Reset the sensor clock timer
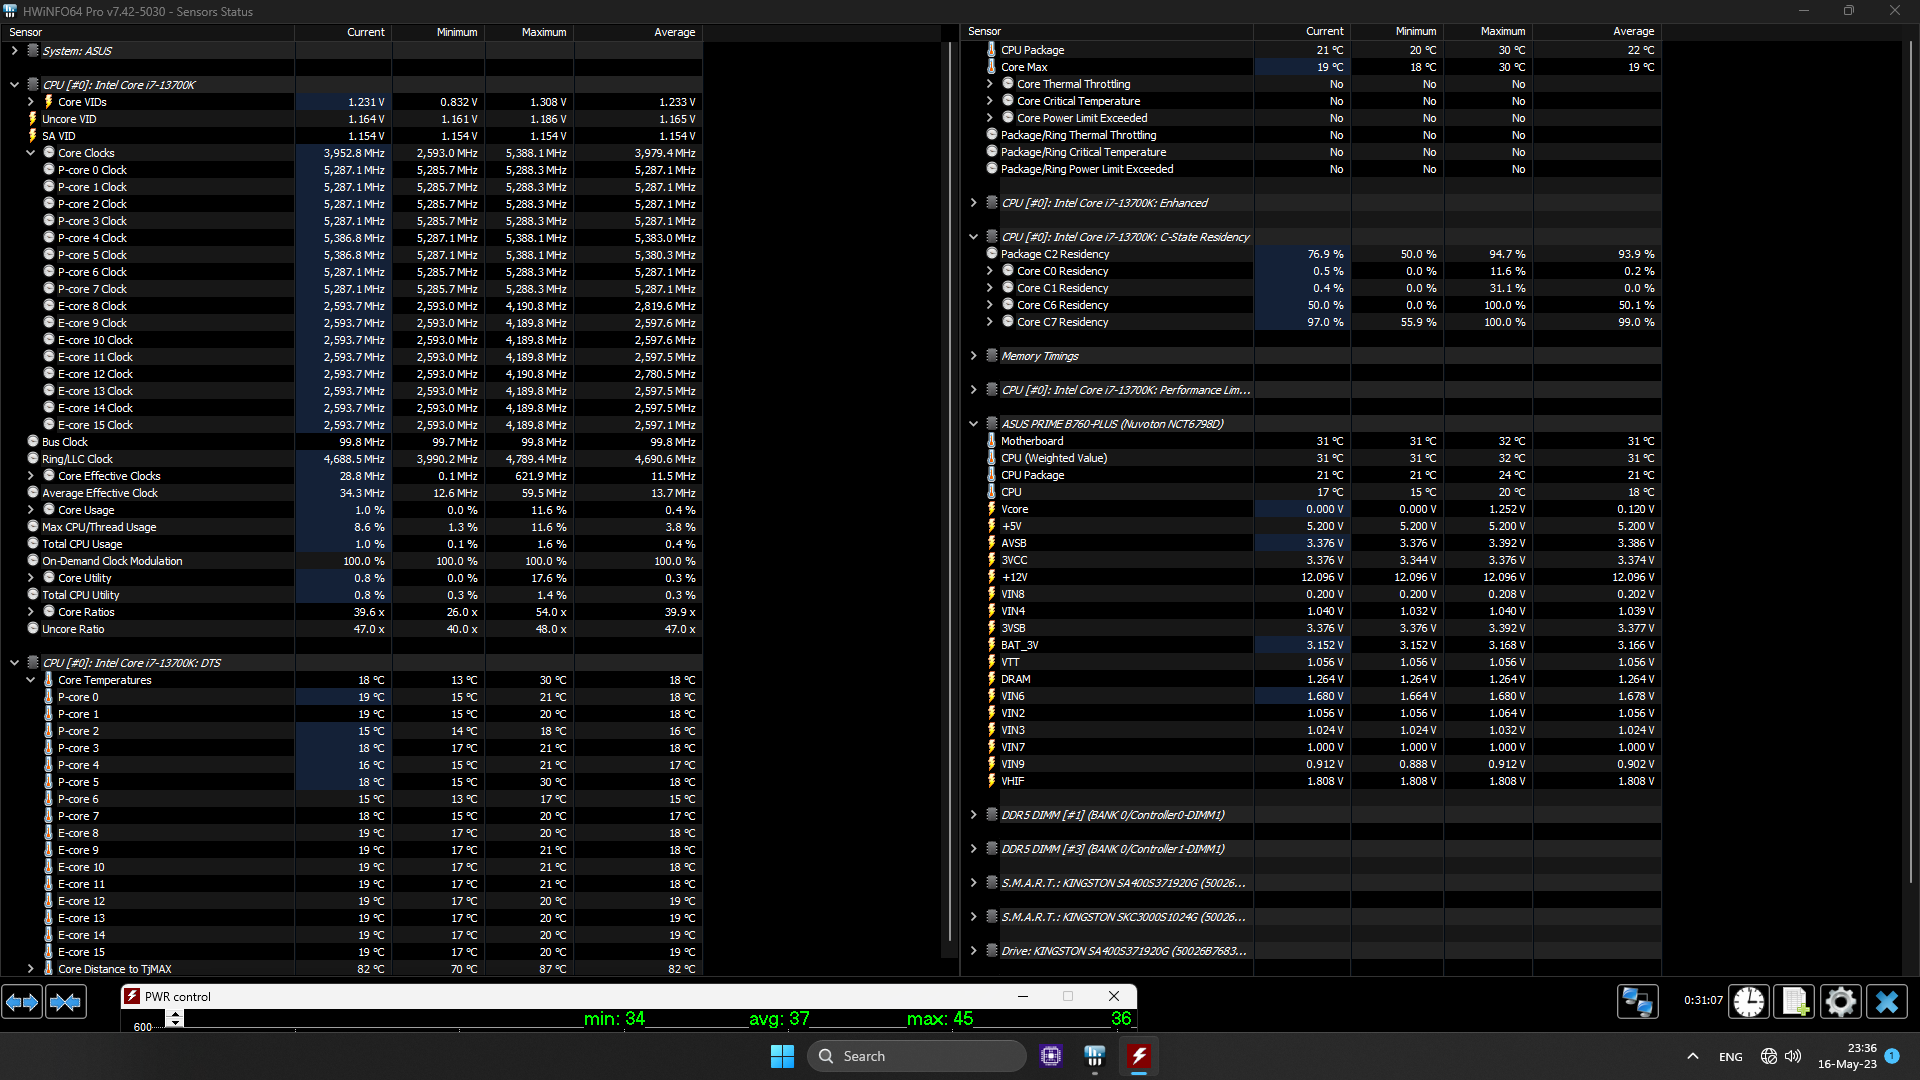 (1749, 1002)
